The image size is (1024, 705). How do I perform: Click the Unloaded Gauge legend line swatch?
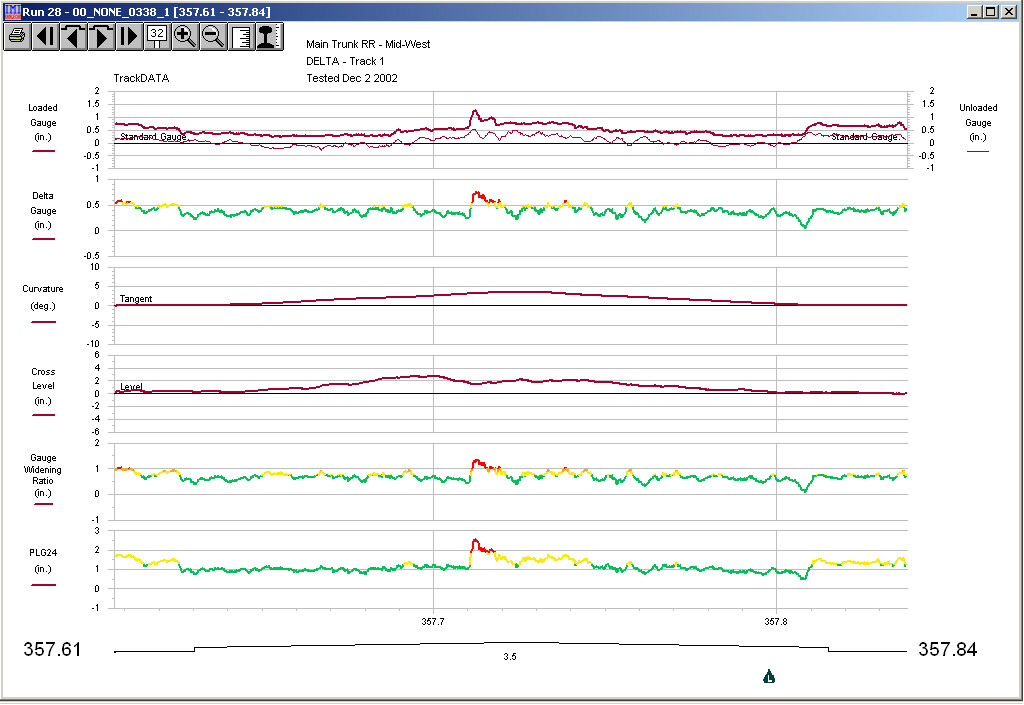tap(977, 151)
